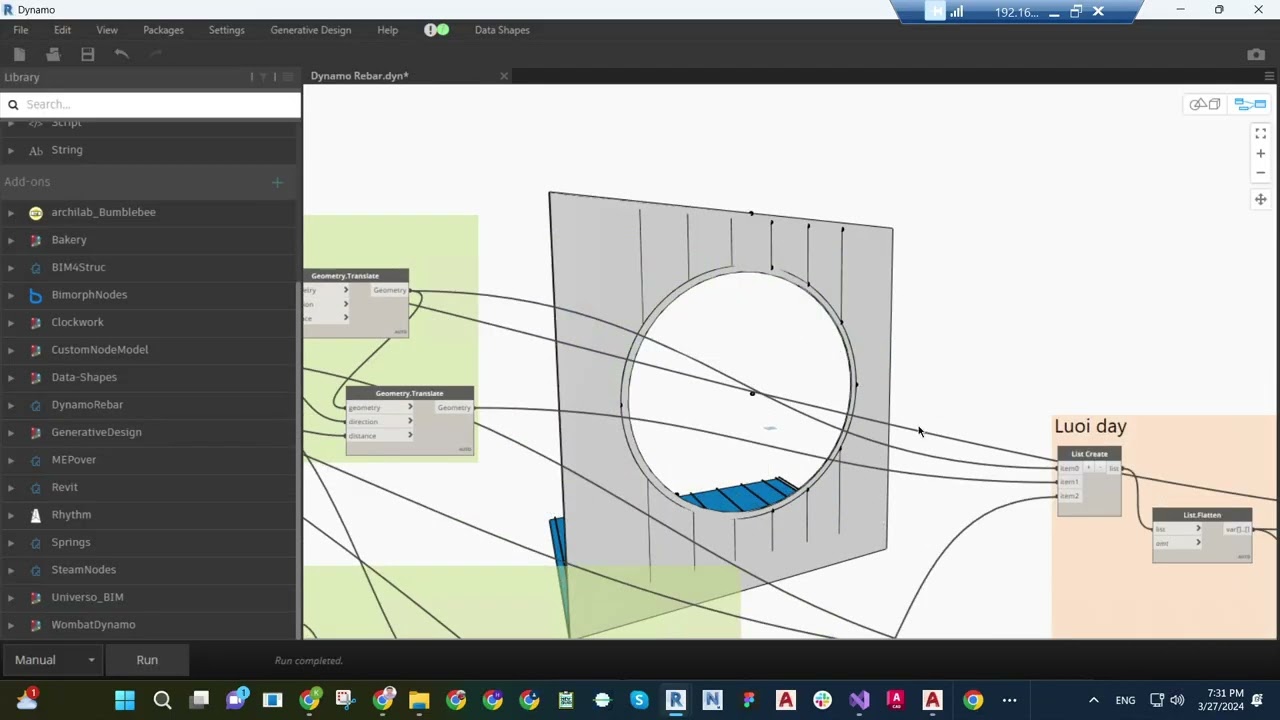Undo the last action via toolbar arrow

tap(122, 54)
